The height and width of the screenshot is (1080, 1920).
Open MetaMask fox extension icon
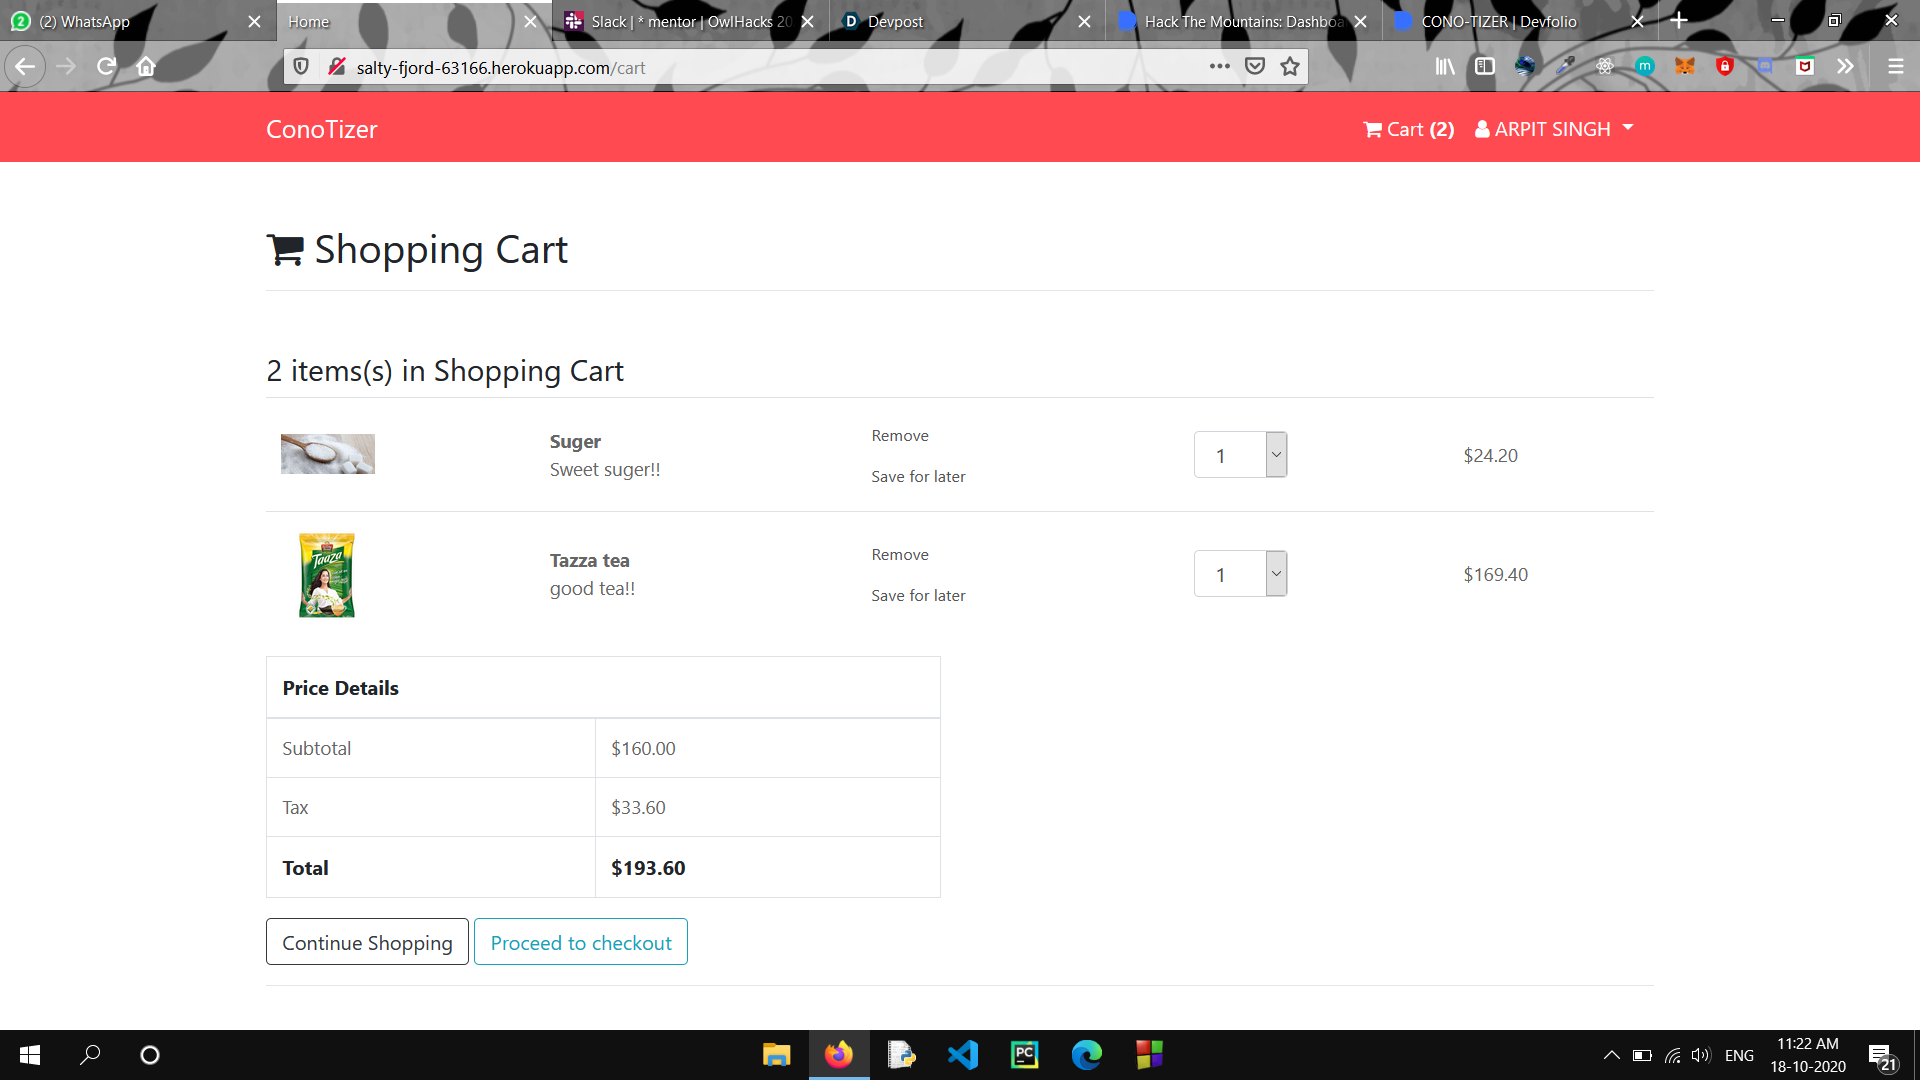pos(1685,67)
